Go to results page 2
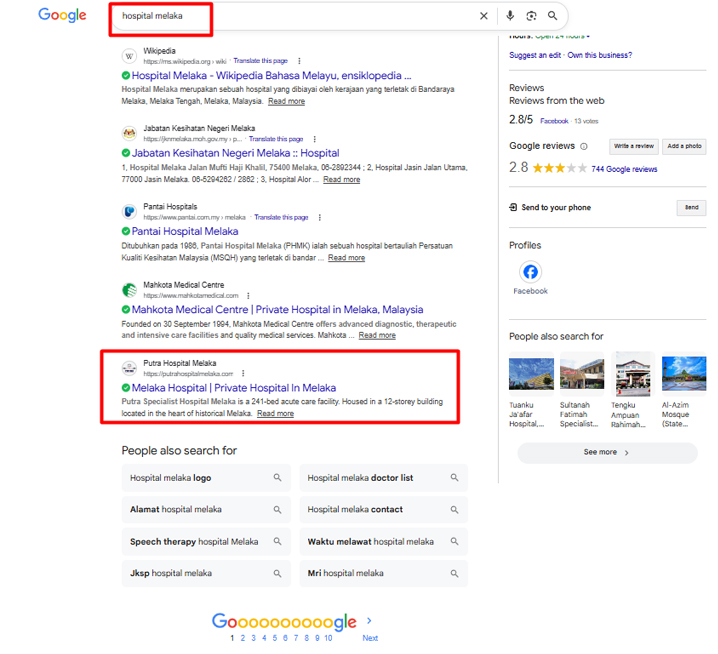The image size is (718, 654). click(x=243, y=638)
